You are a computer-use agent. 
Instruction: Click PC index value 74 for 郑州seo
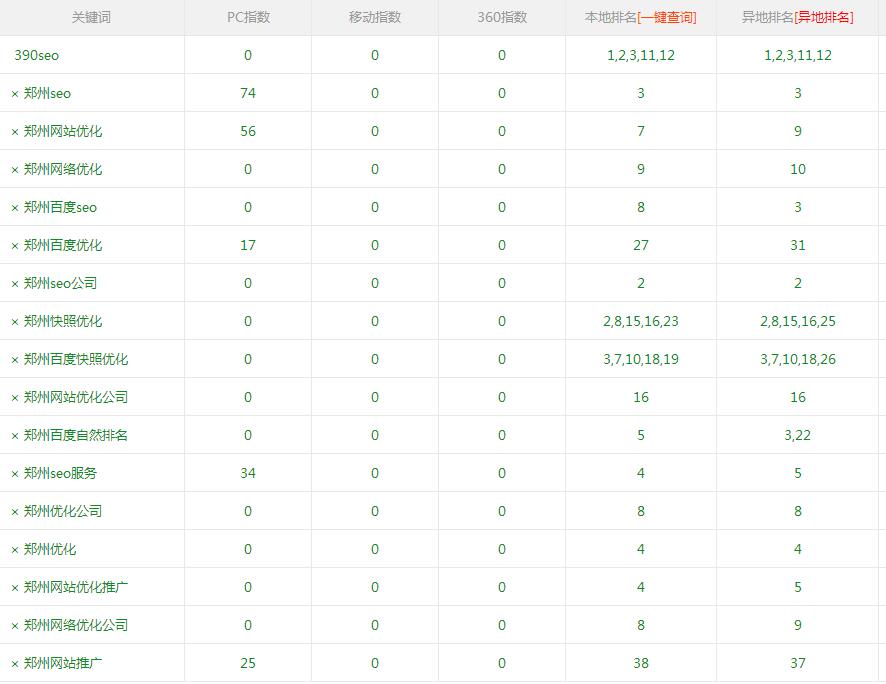pos(248,94)
